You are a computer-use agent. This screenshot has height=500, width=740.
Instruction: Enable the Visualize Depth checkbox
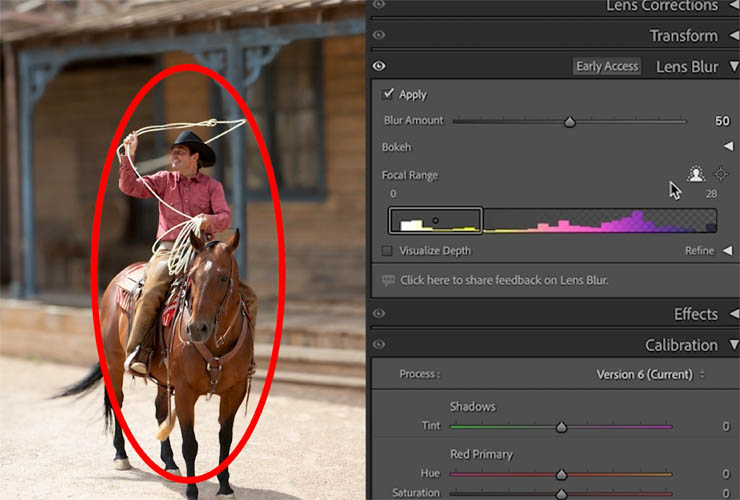387,251
